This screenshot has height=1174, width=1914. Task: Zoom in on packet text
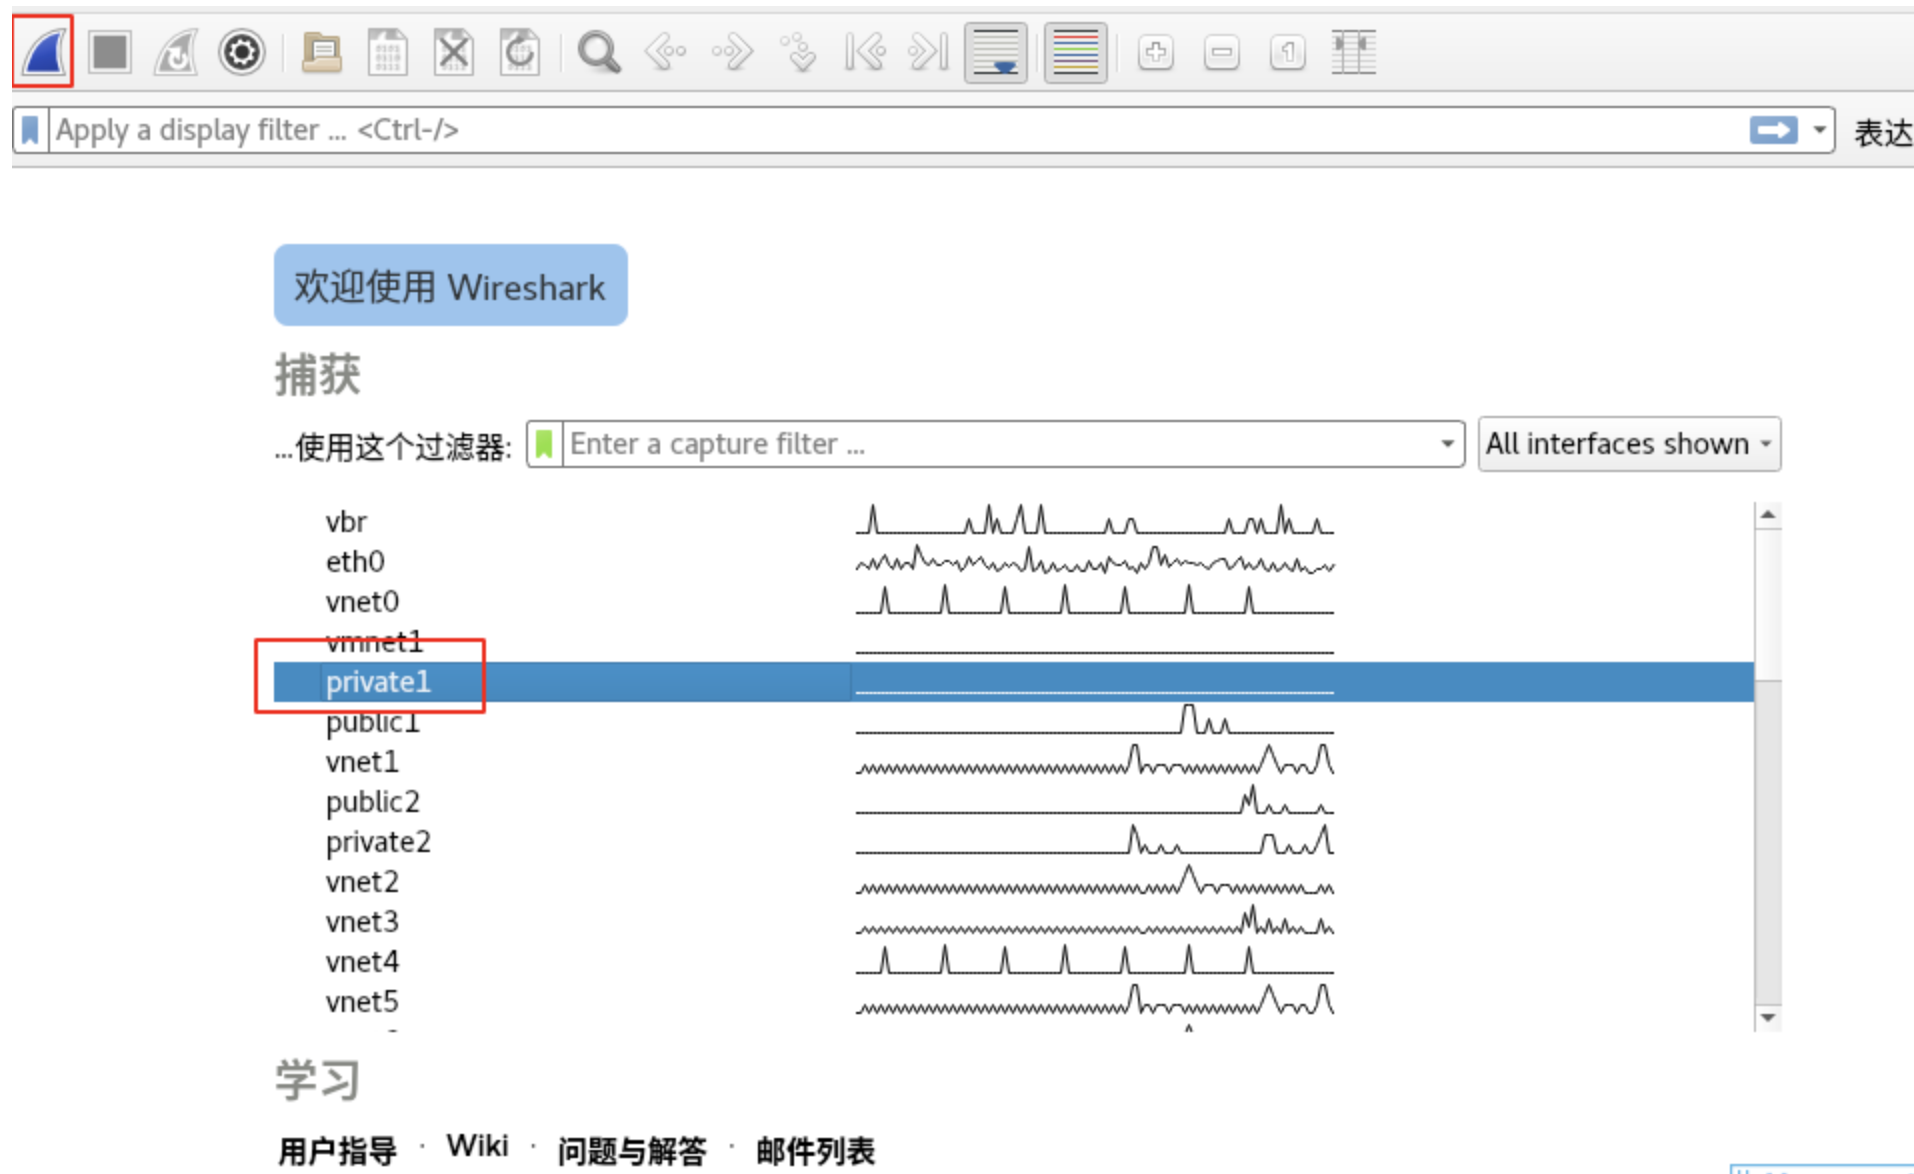tap(1155, 51)
